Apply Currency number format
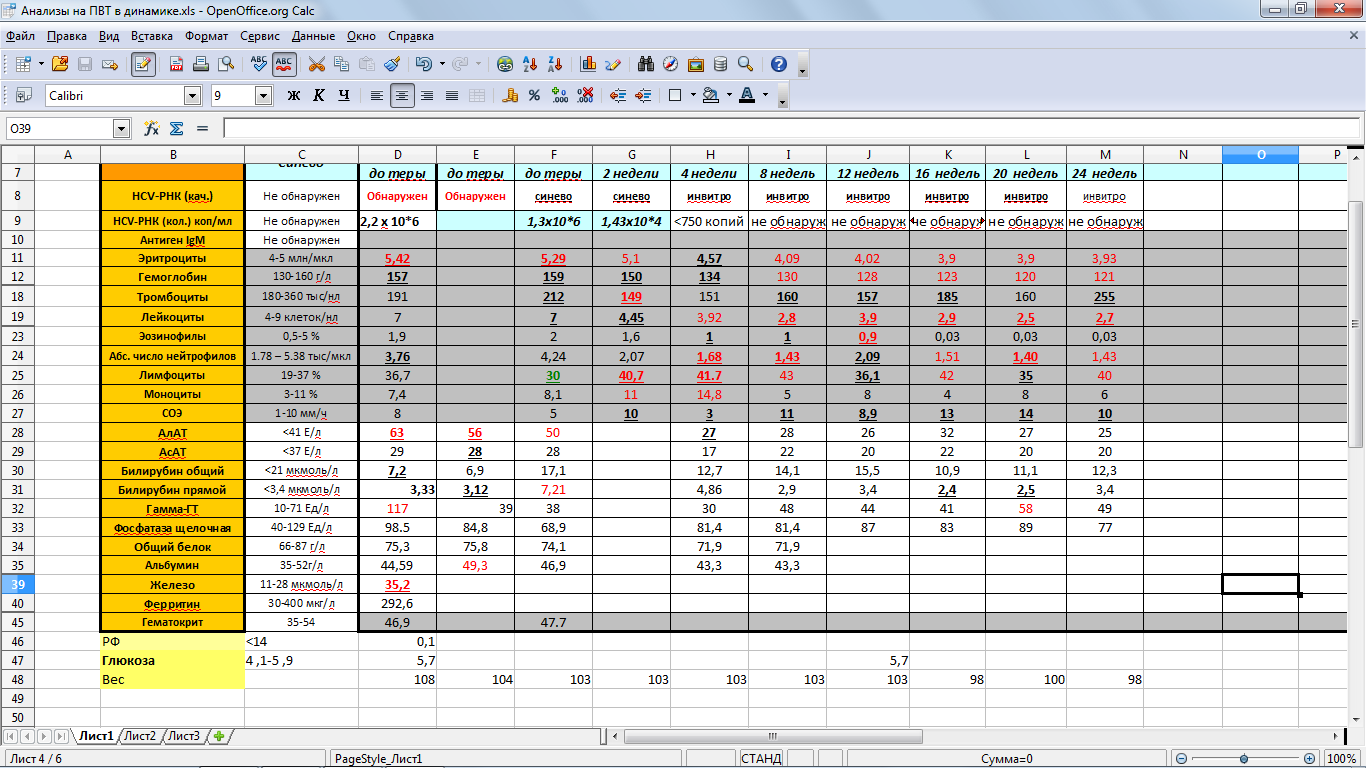 point(510,96)
